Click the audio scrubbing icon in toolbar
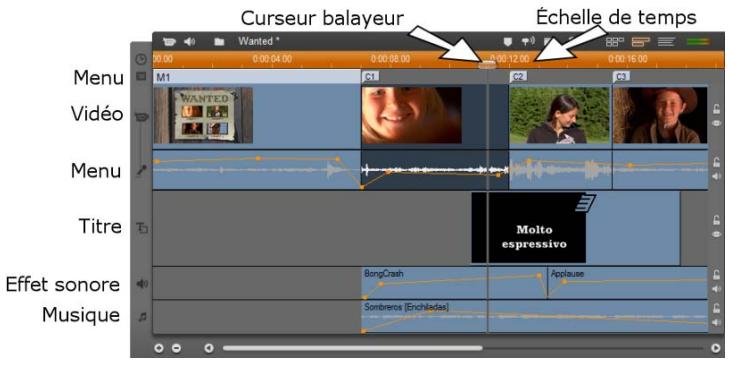 pos(528,42)
